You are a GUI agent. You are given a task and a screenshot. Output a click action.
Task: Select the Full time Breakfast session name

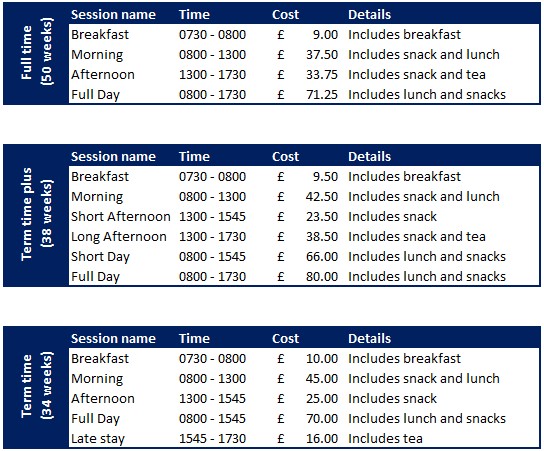coord(100,34)
